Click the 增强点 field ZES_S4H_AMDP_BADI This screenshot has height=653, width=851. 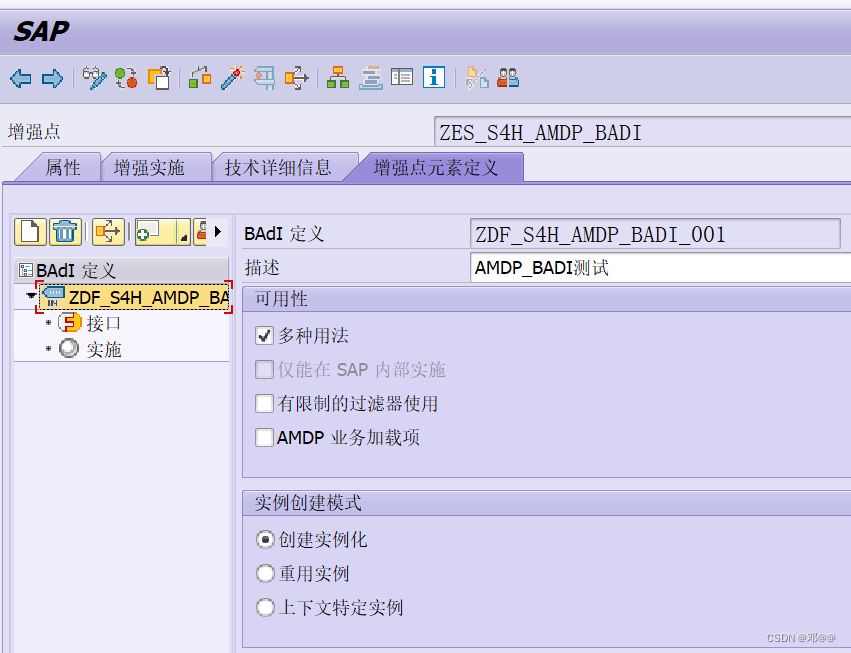coord(643,132)
